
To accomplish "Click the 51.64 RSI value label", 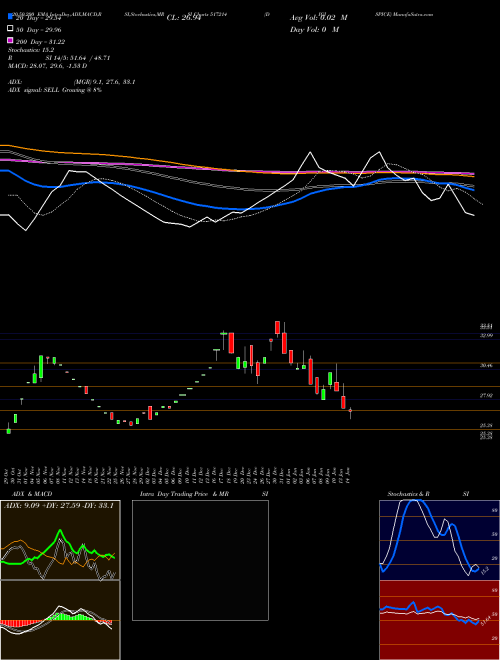I will [485, 620].
